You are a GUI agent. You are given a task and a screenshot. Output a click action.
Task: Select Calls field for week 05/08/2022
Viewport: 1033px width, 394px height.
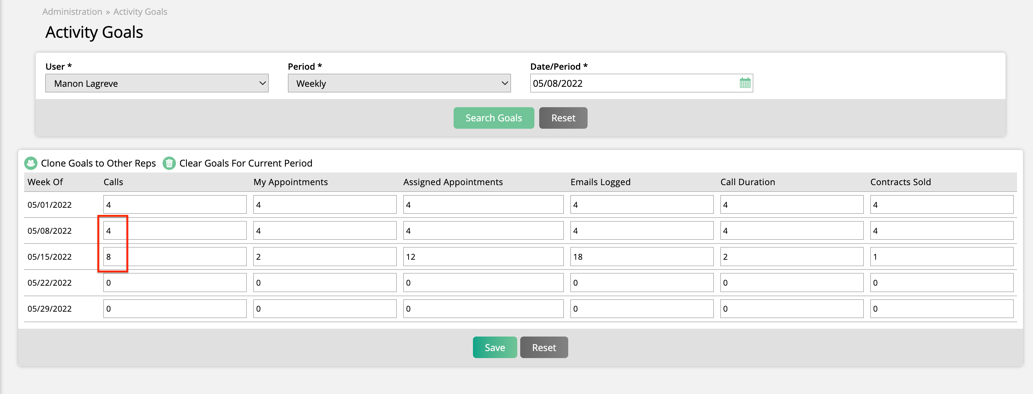tap(175, 231)
